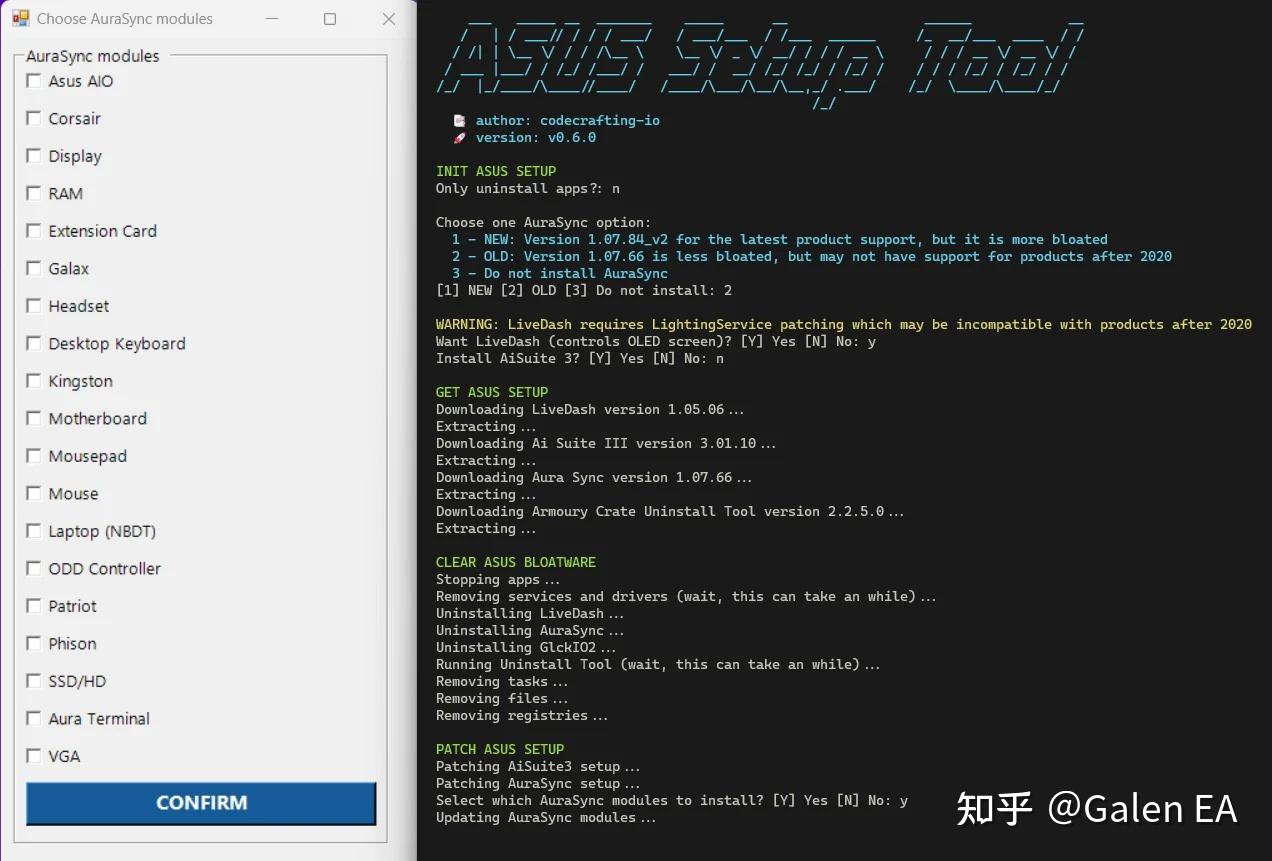
Task: Click the 'Updating AuraSync modules' terminal line
Action: [546, 817]
